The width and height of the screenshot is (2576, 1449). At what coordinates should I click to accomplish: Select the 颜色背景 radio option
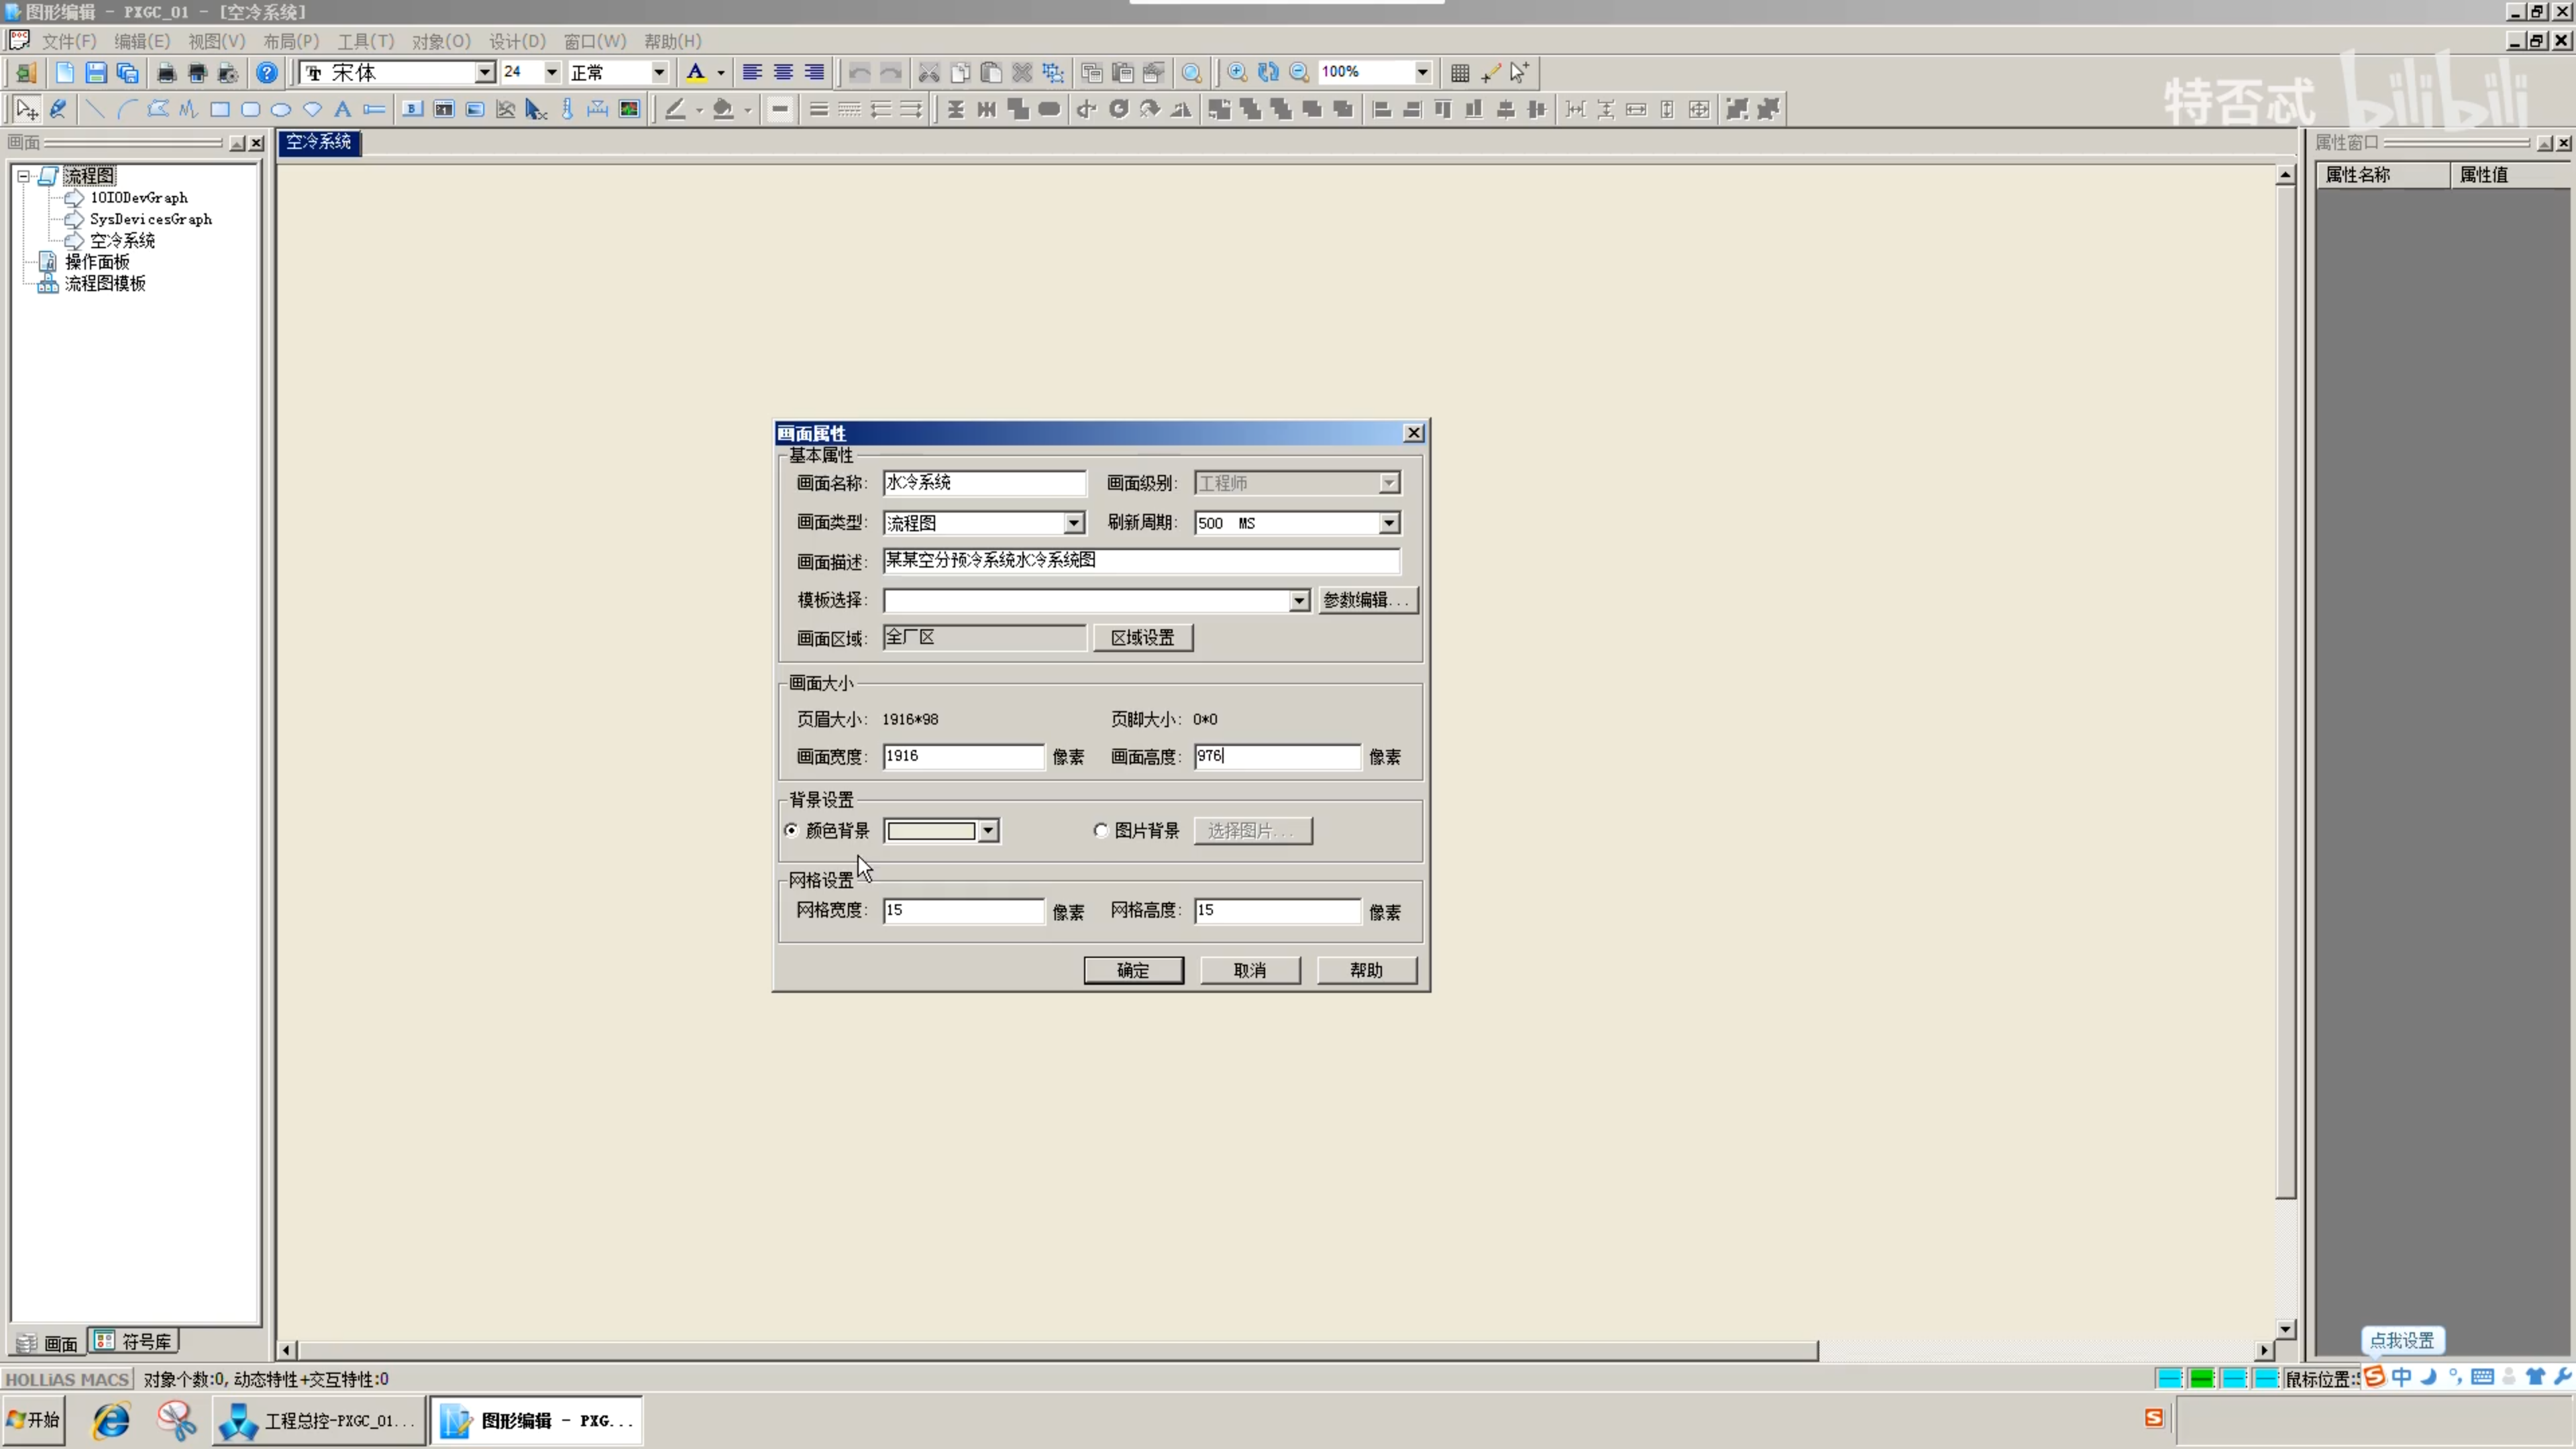pyautogui.click(x=792, y=830)
